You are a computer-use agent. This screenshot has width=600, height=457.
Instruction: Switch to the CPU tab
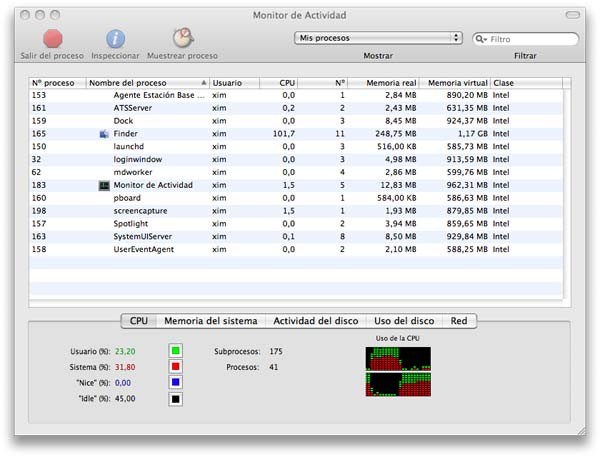pos(139,321)
